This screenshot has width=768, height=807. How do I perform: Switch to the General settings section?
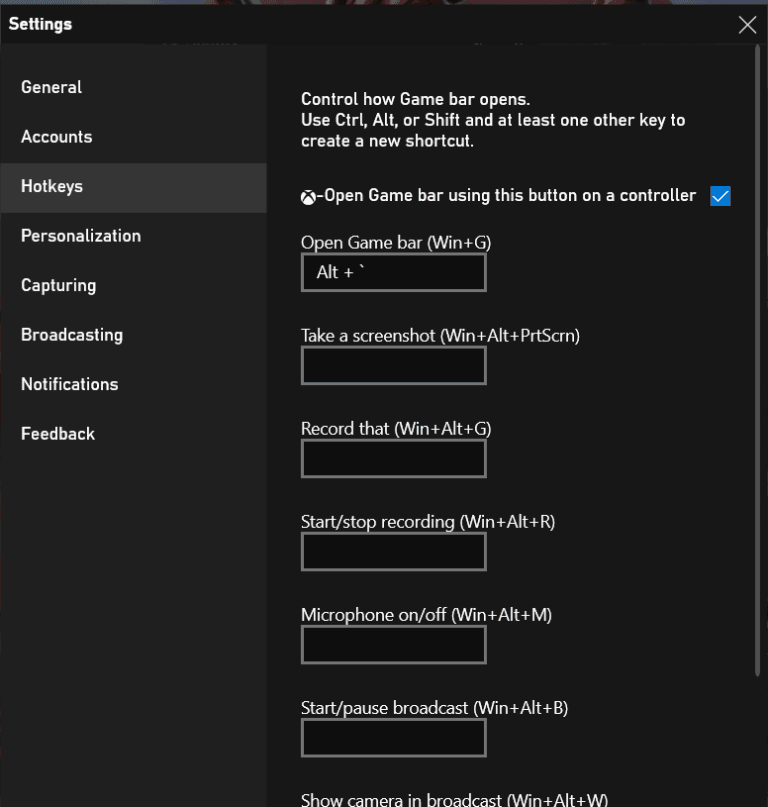(51, 87)
